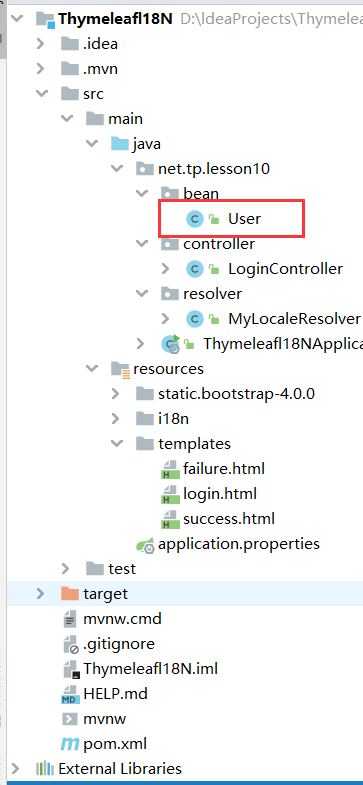The image size is (363, 785).
Task: Click the ThymeleafI18N project module icon
Action: point(45,20)
